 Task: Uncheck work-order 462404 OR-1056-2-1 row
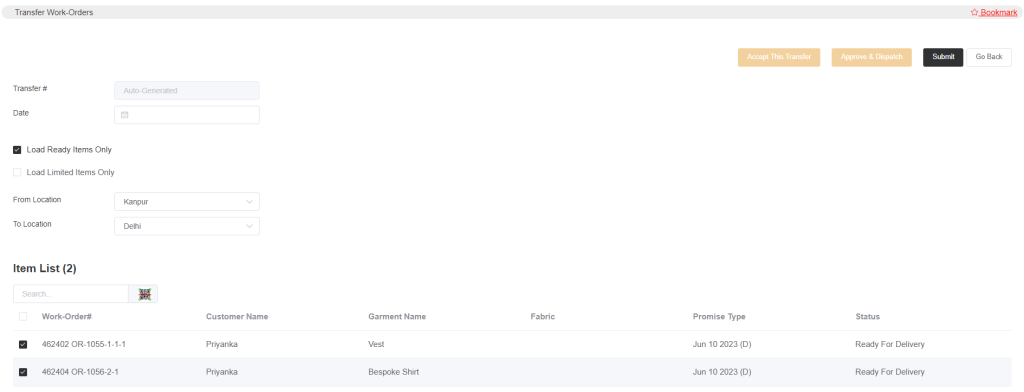(x=23, y=372)
